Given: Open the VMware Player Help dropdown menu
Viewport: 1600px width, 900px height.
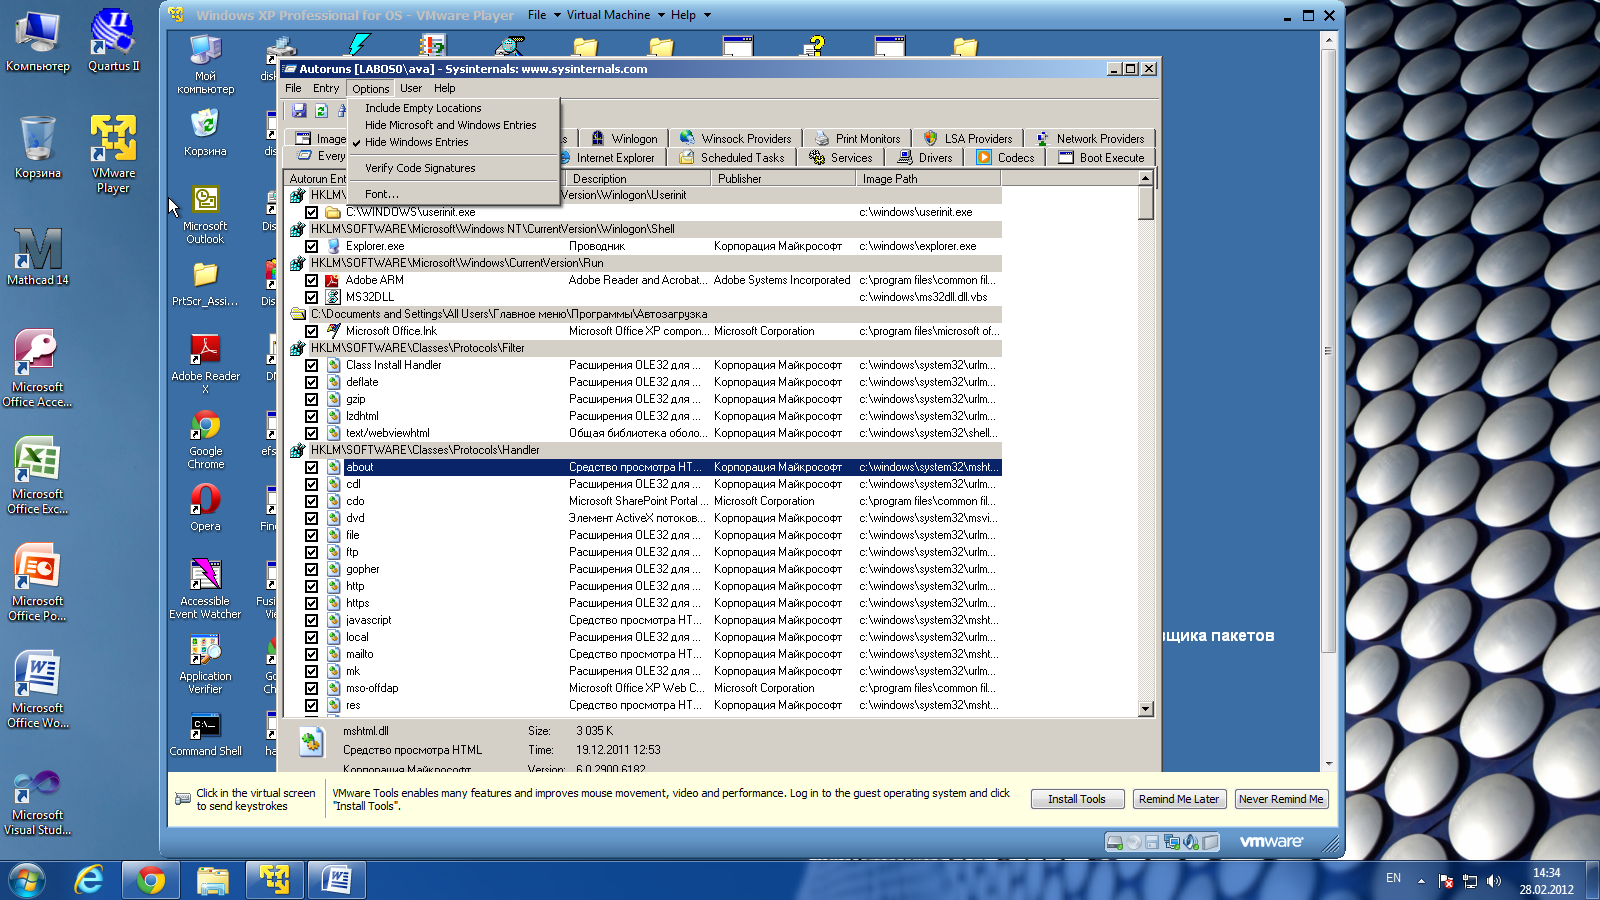Looking at the screenshot, I should [x=690, y=15].
